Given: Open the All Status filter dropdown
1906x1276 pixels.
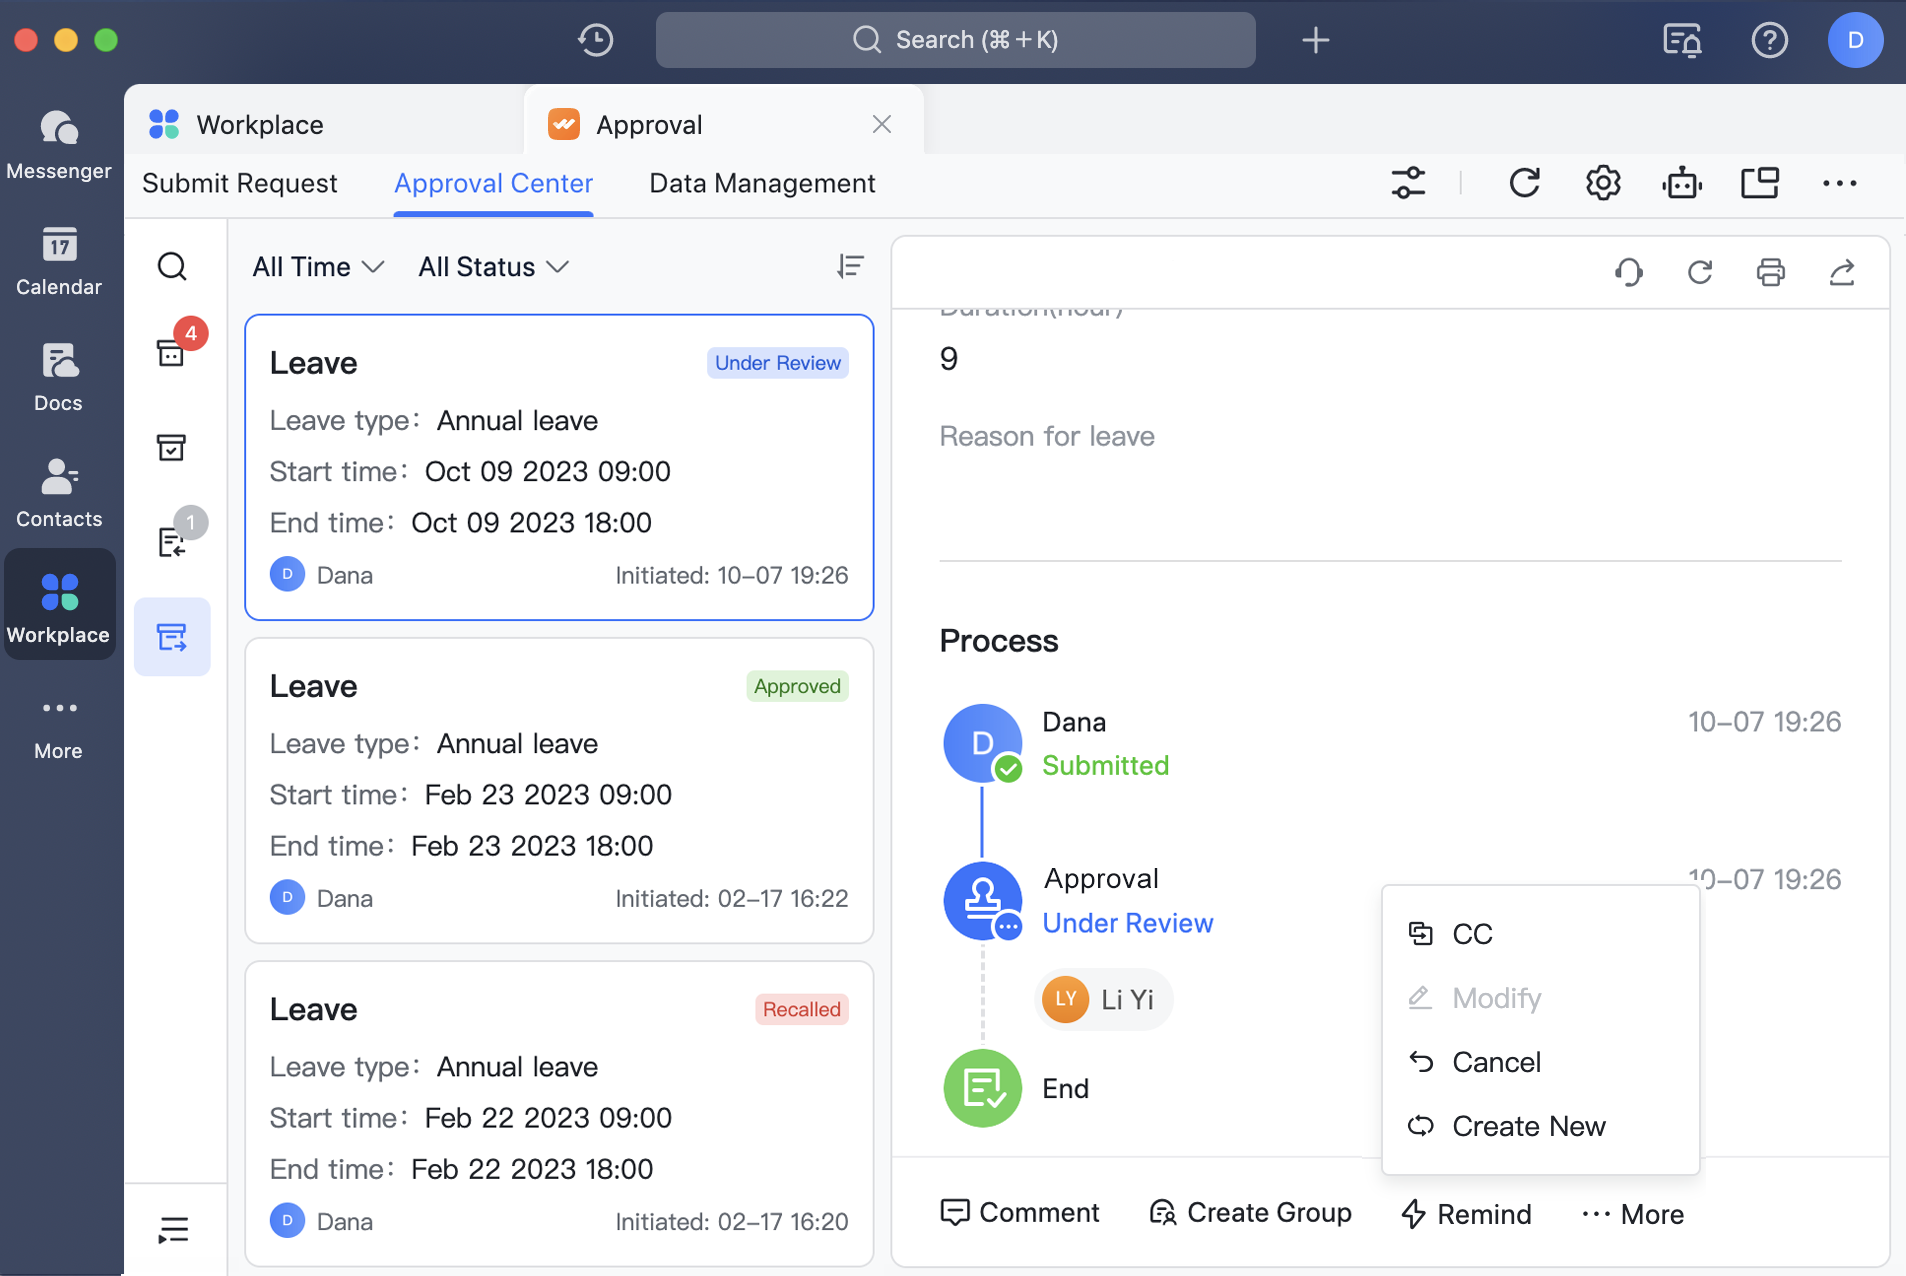Looking at the screenshot, I should point(492,266).
